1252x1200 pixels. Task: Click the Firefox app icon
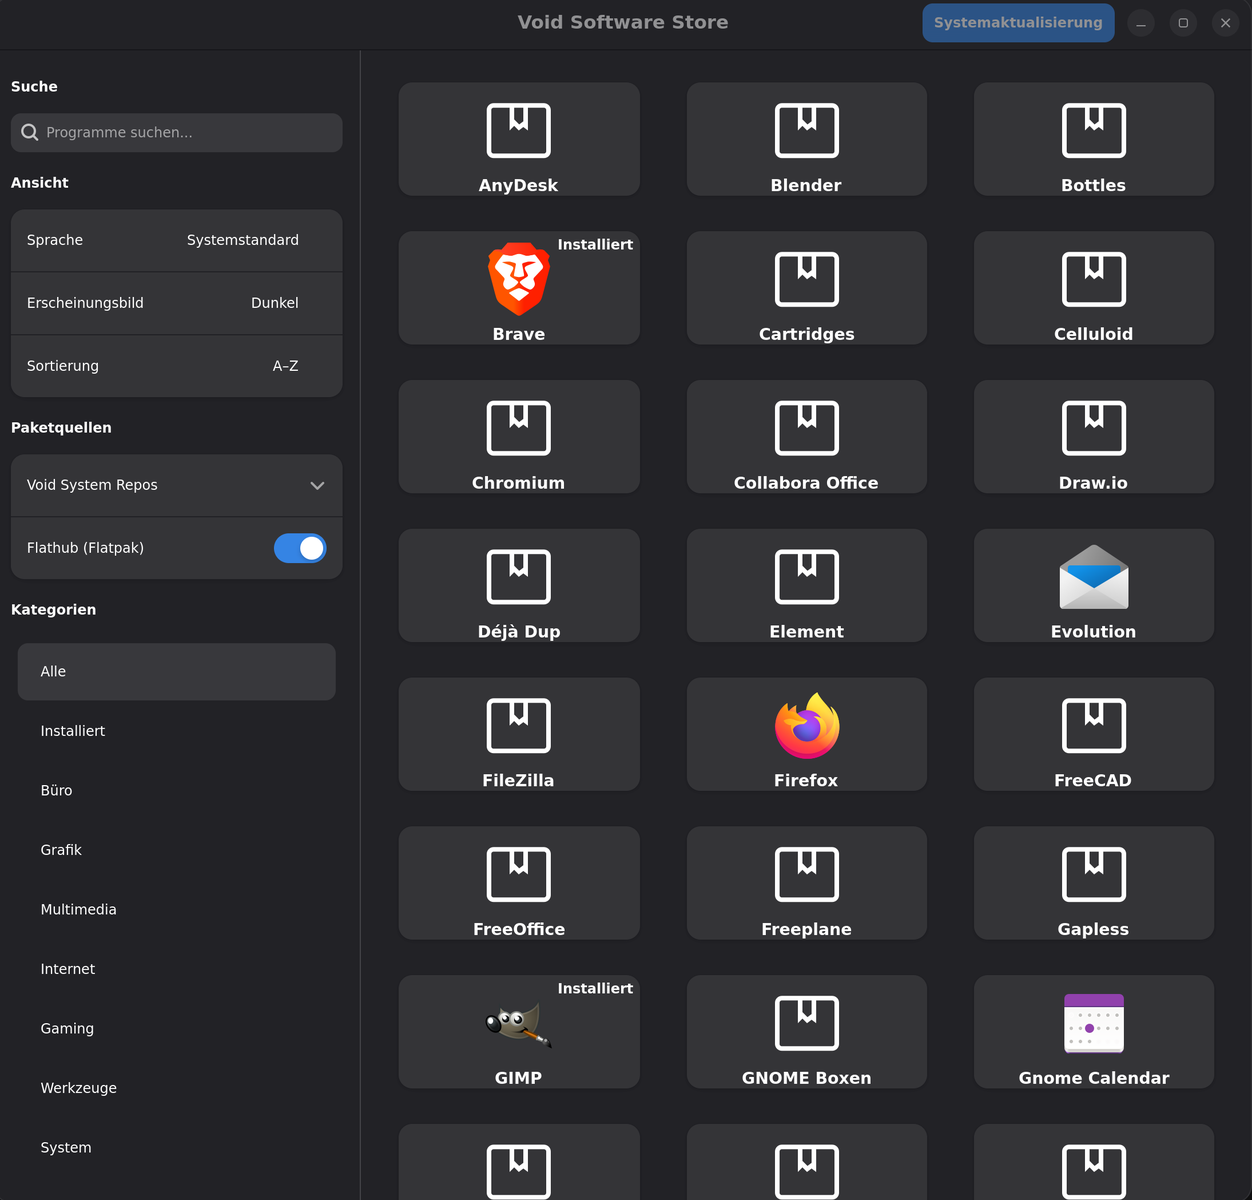pos(806,727)
